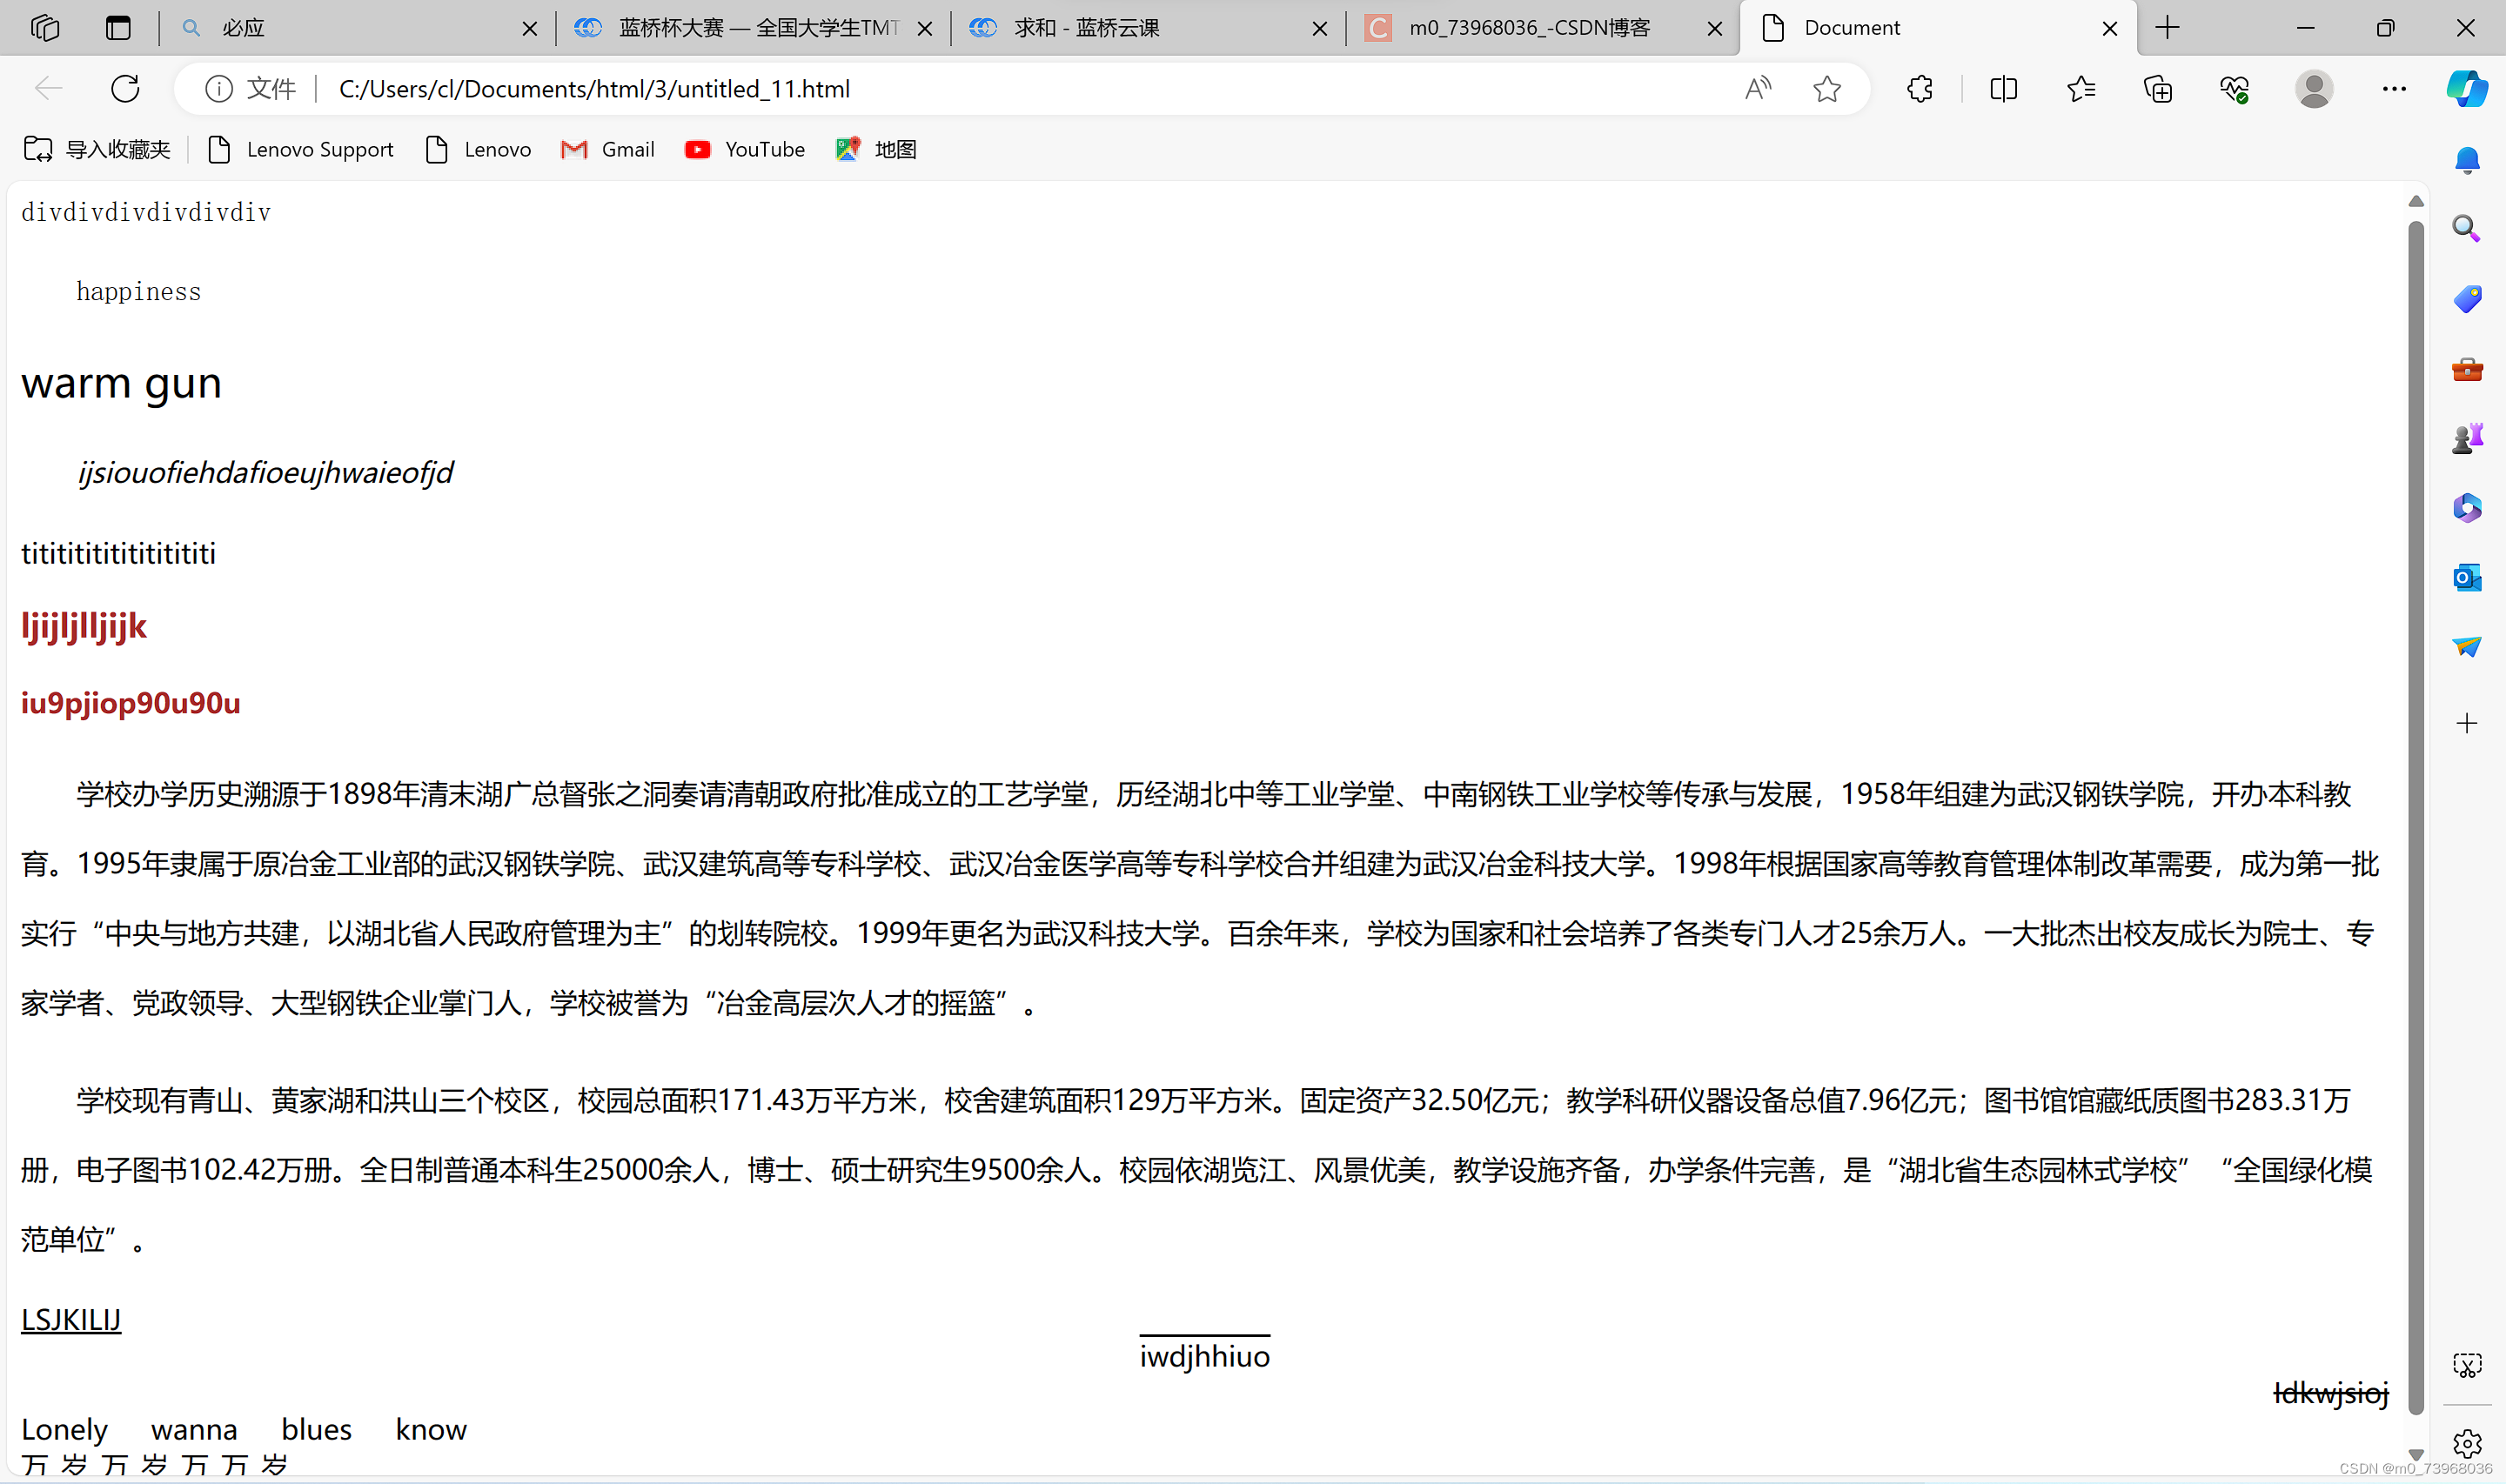
Task: Open the Outlook icon in sidebar
Action: pos(2466,577)
